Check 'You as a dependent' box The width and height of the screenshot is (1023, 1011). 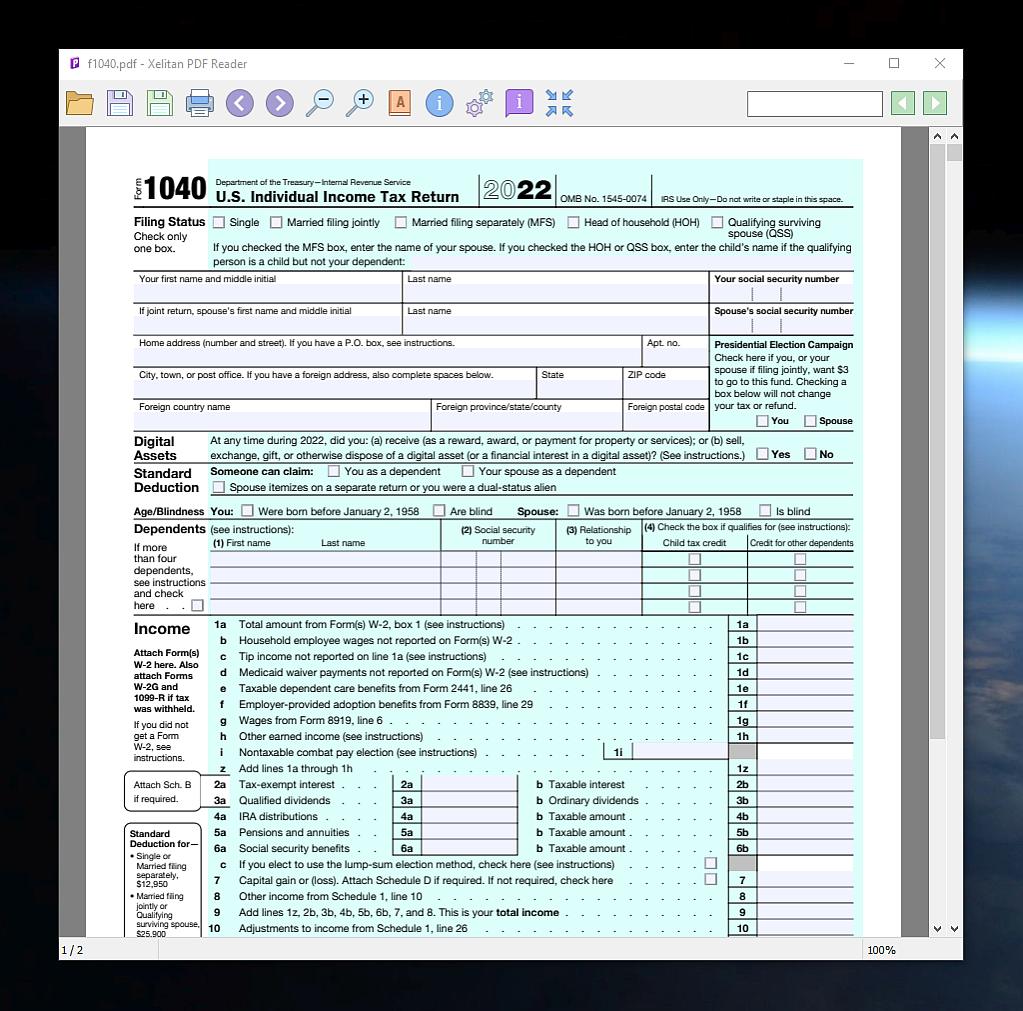click(333, 471)
